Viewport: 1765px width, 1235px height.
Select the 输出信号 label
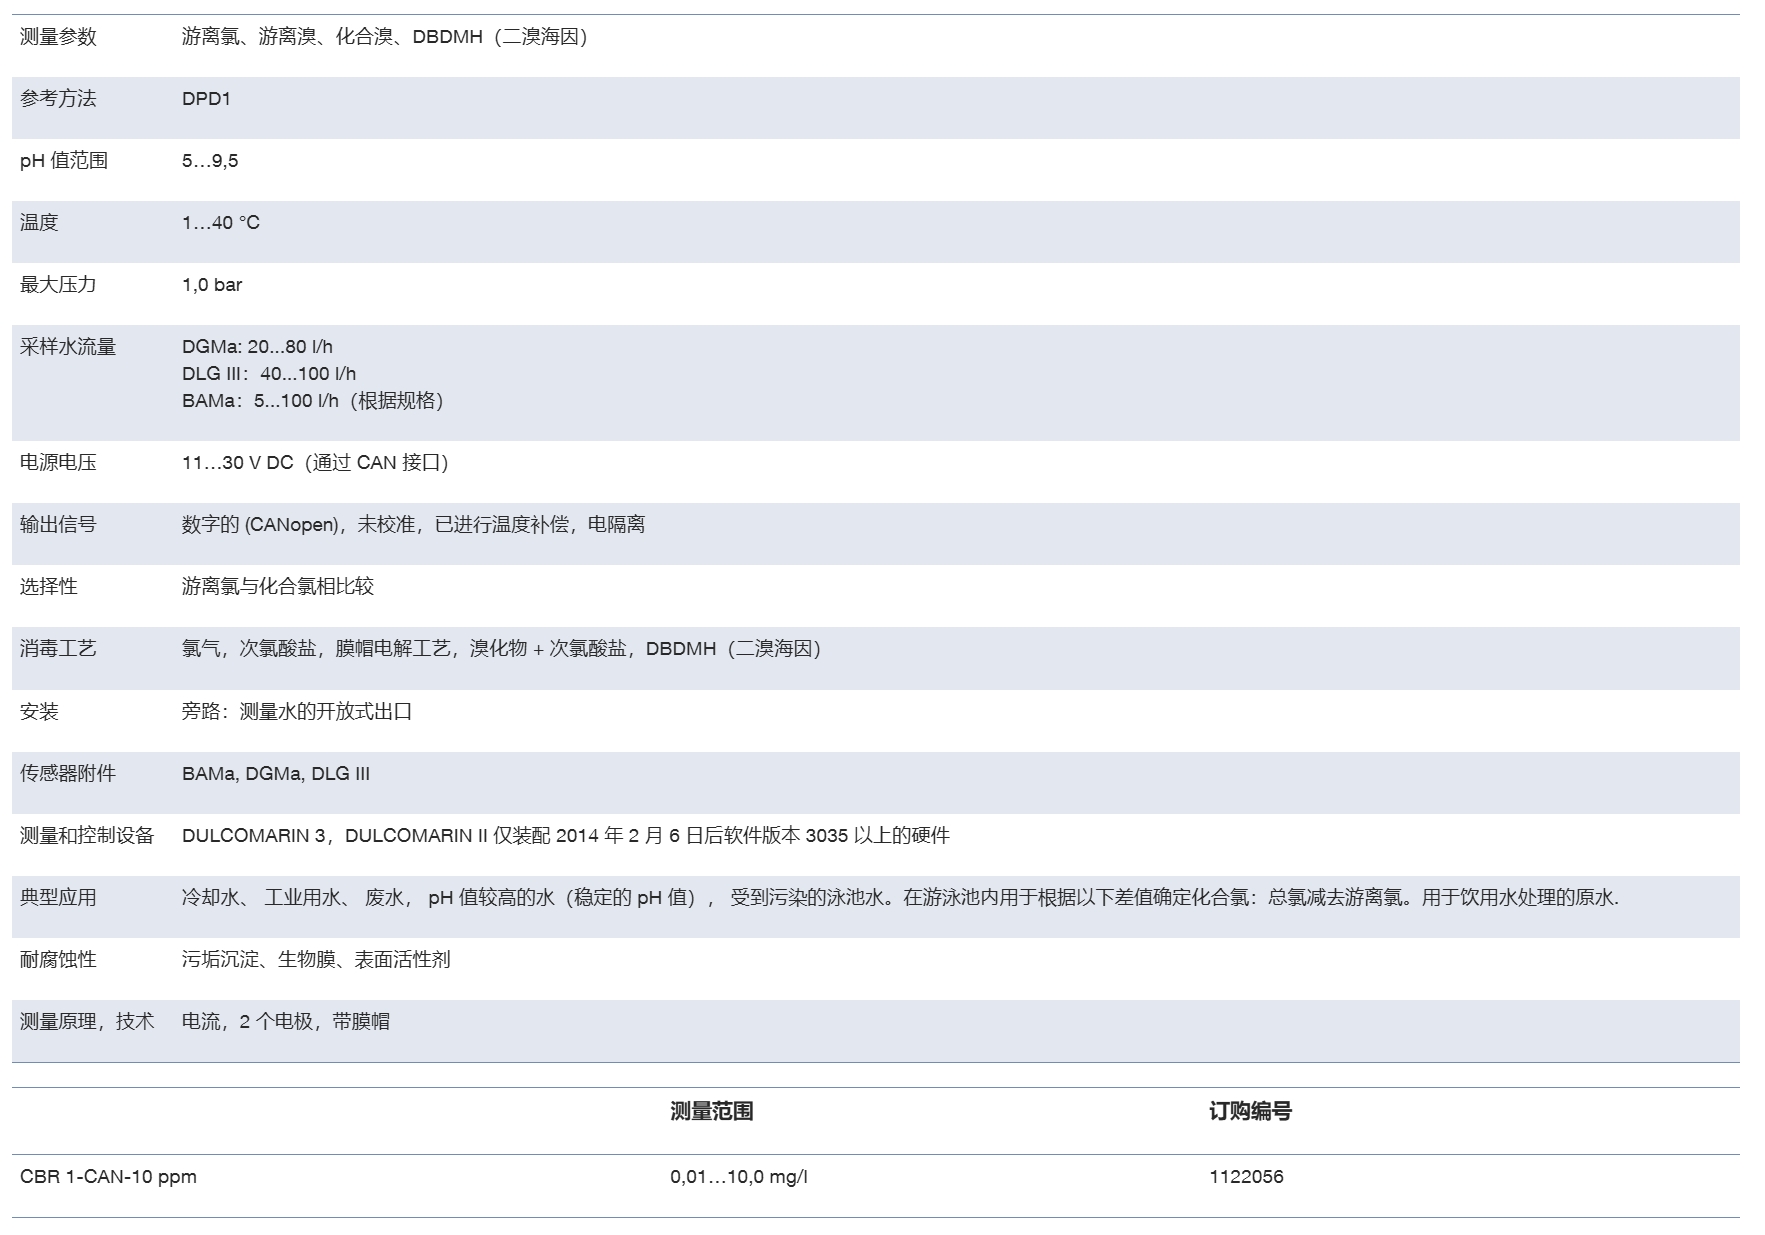(x=58, y=525)
